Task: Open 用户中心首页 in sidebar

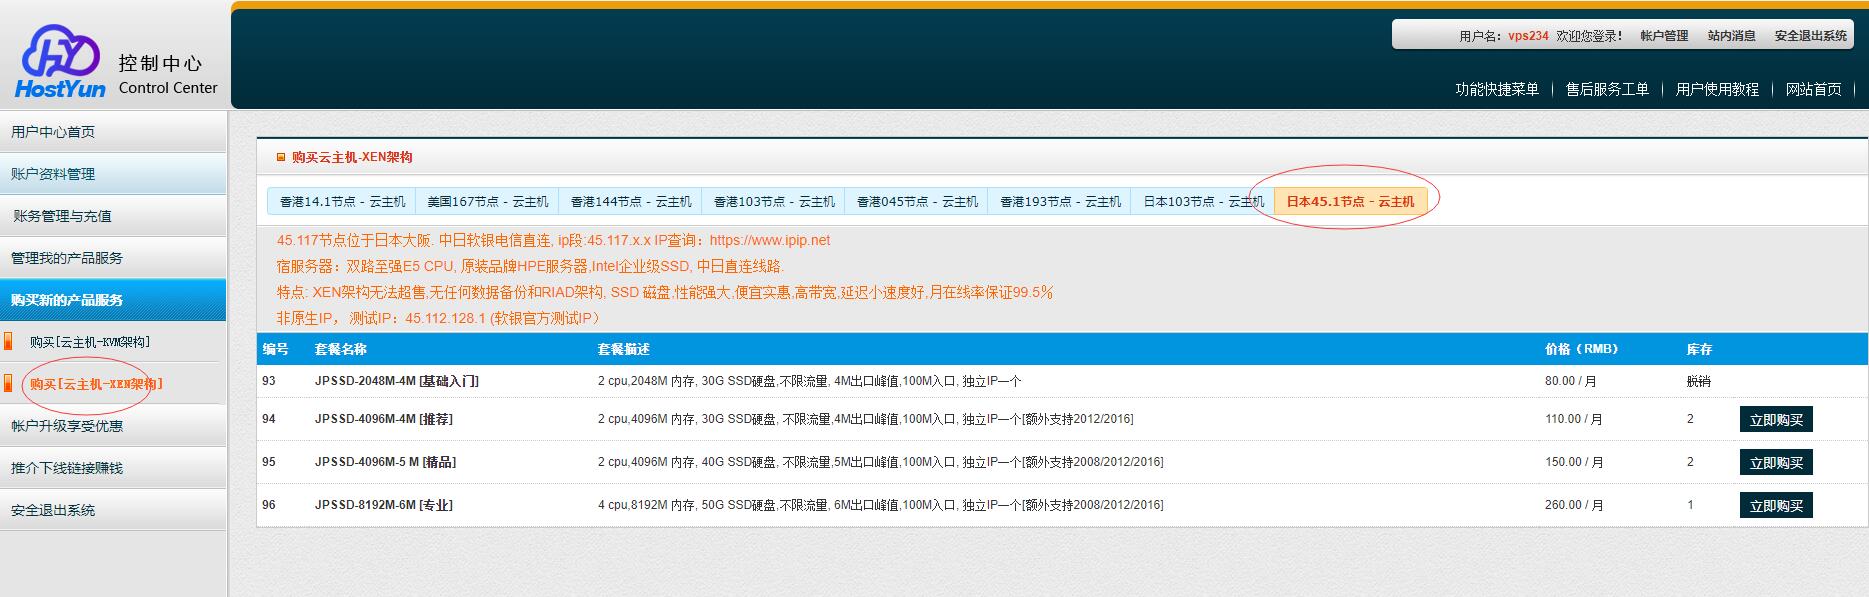Action: click(113, 131)
